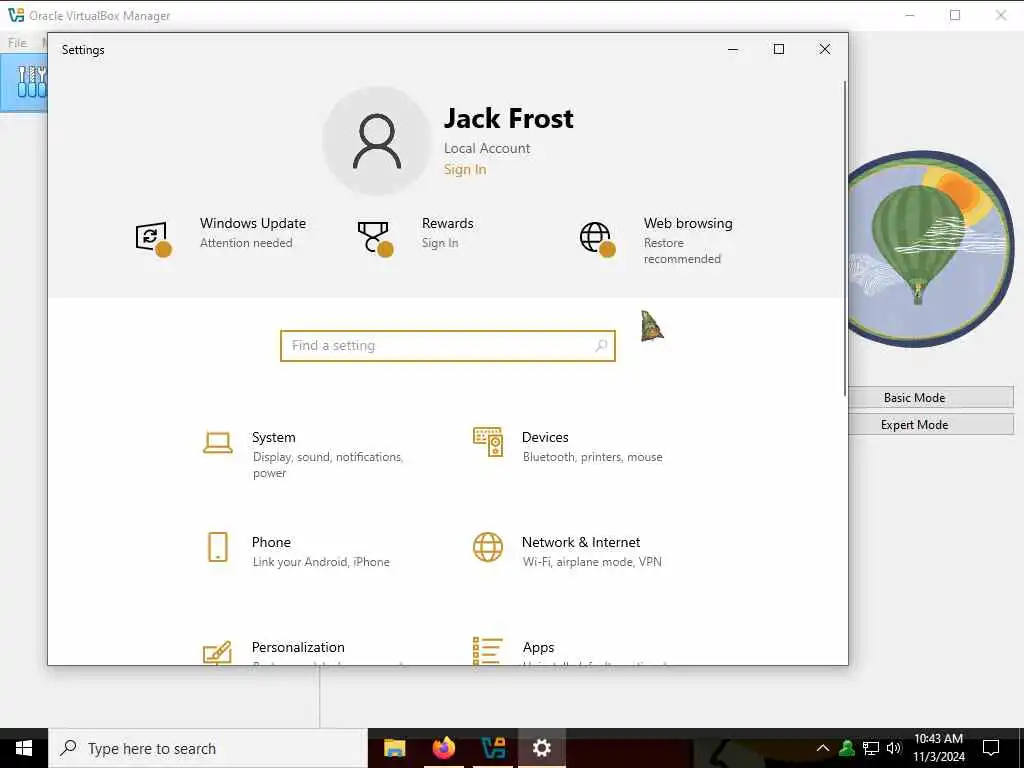Open the Apps list icon
Viewport: 1024px width, 768px height.
tap(488, 651)
